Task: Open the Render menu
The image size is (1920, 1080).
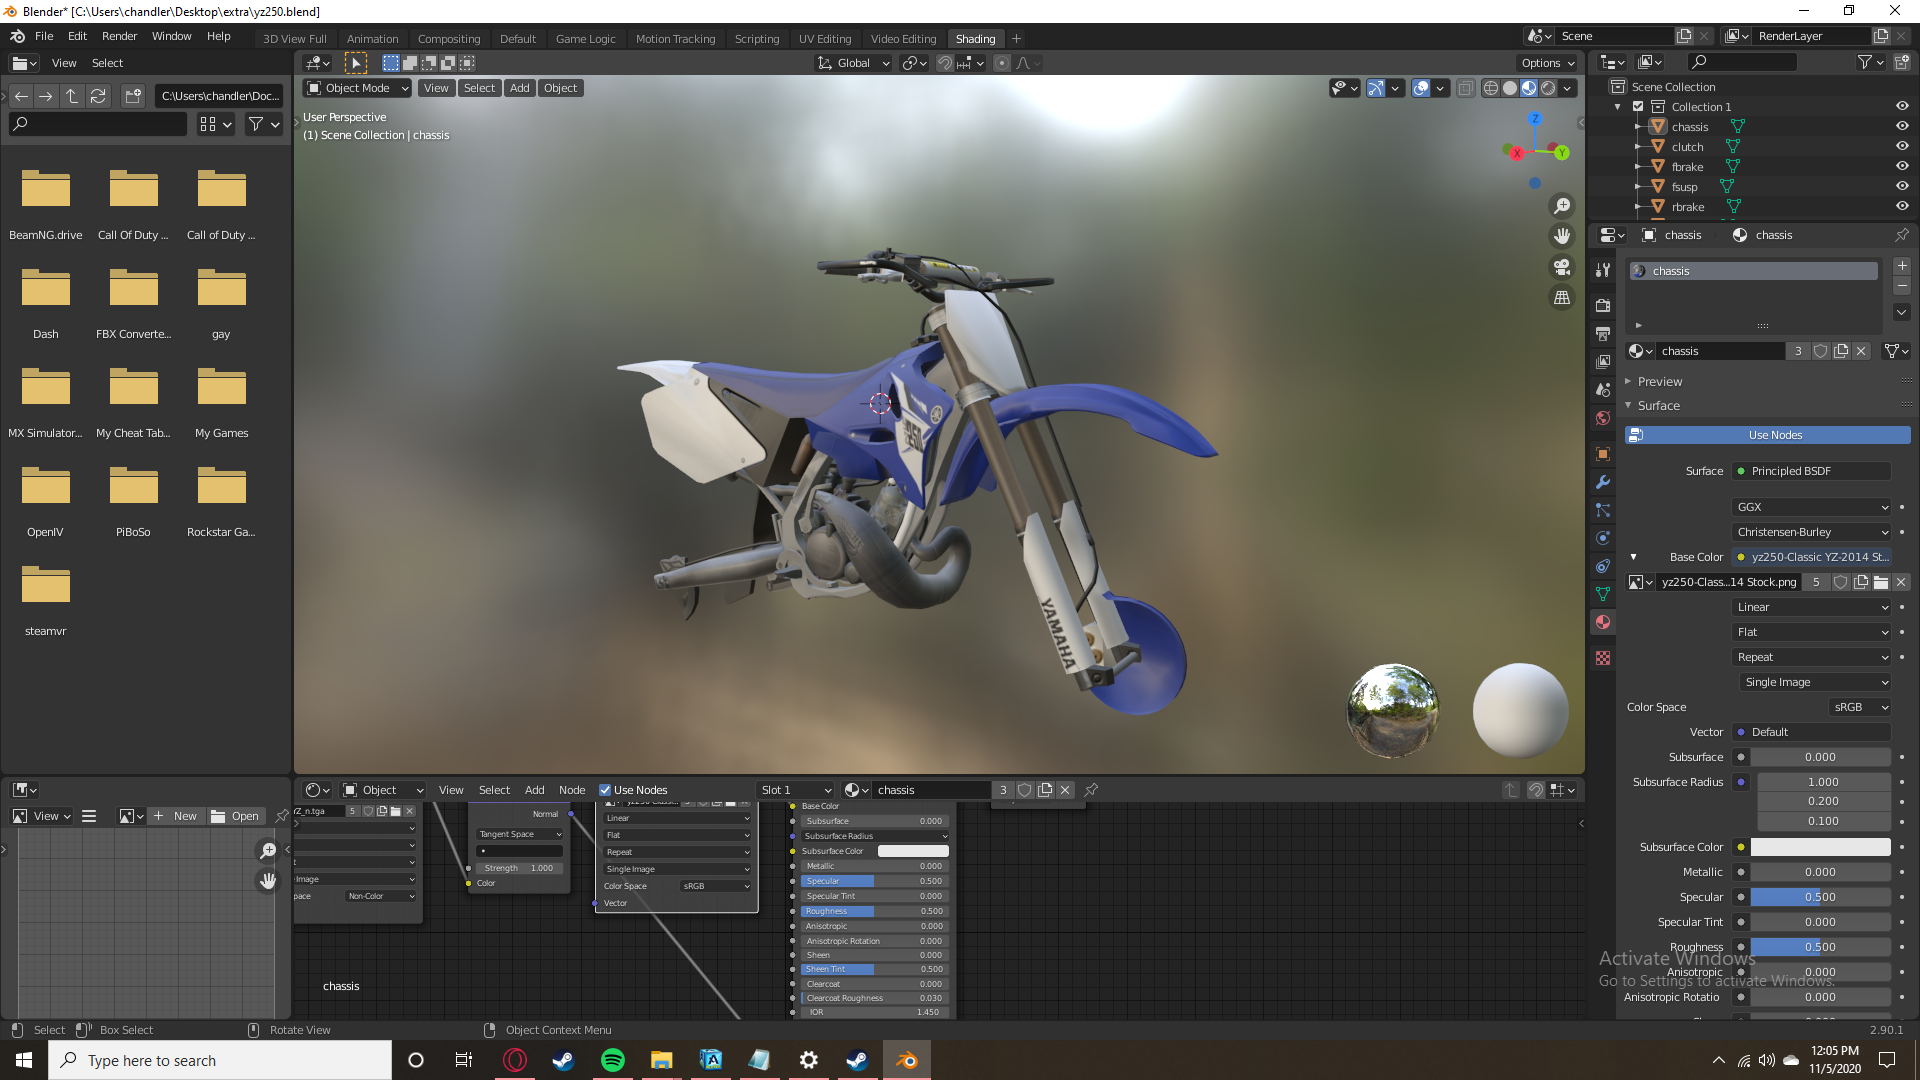Action: [119, 36]
